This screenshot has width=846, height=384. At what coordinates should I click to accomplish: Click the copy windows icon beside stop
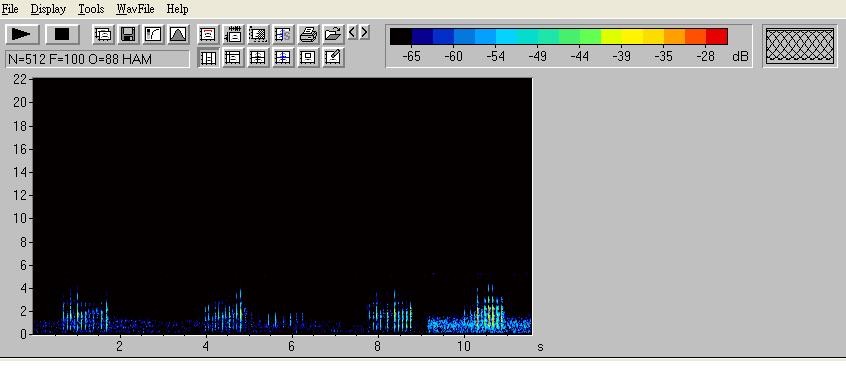click(x=103, y=35)
